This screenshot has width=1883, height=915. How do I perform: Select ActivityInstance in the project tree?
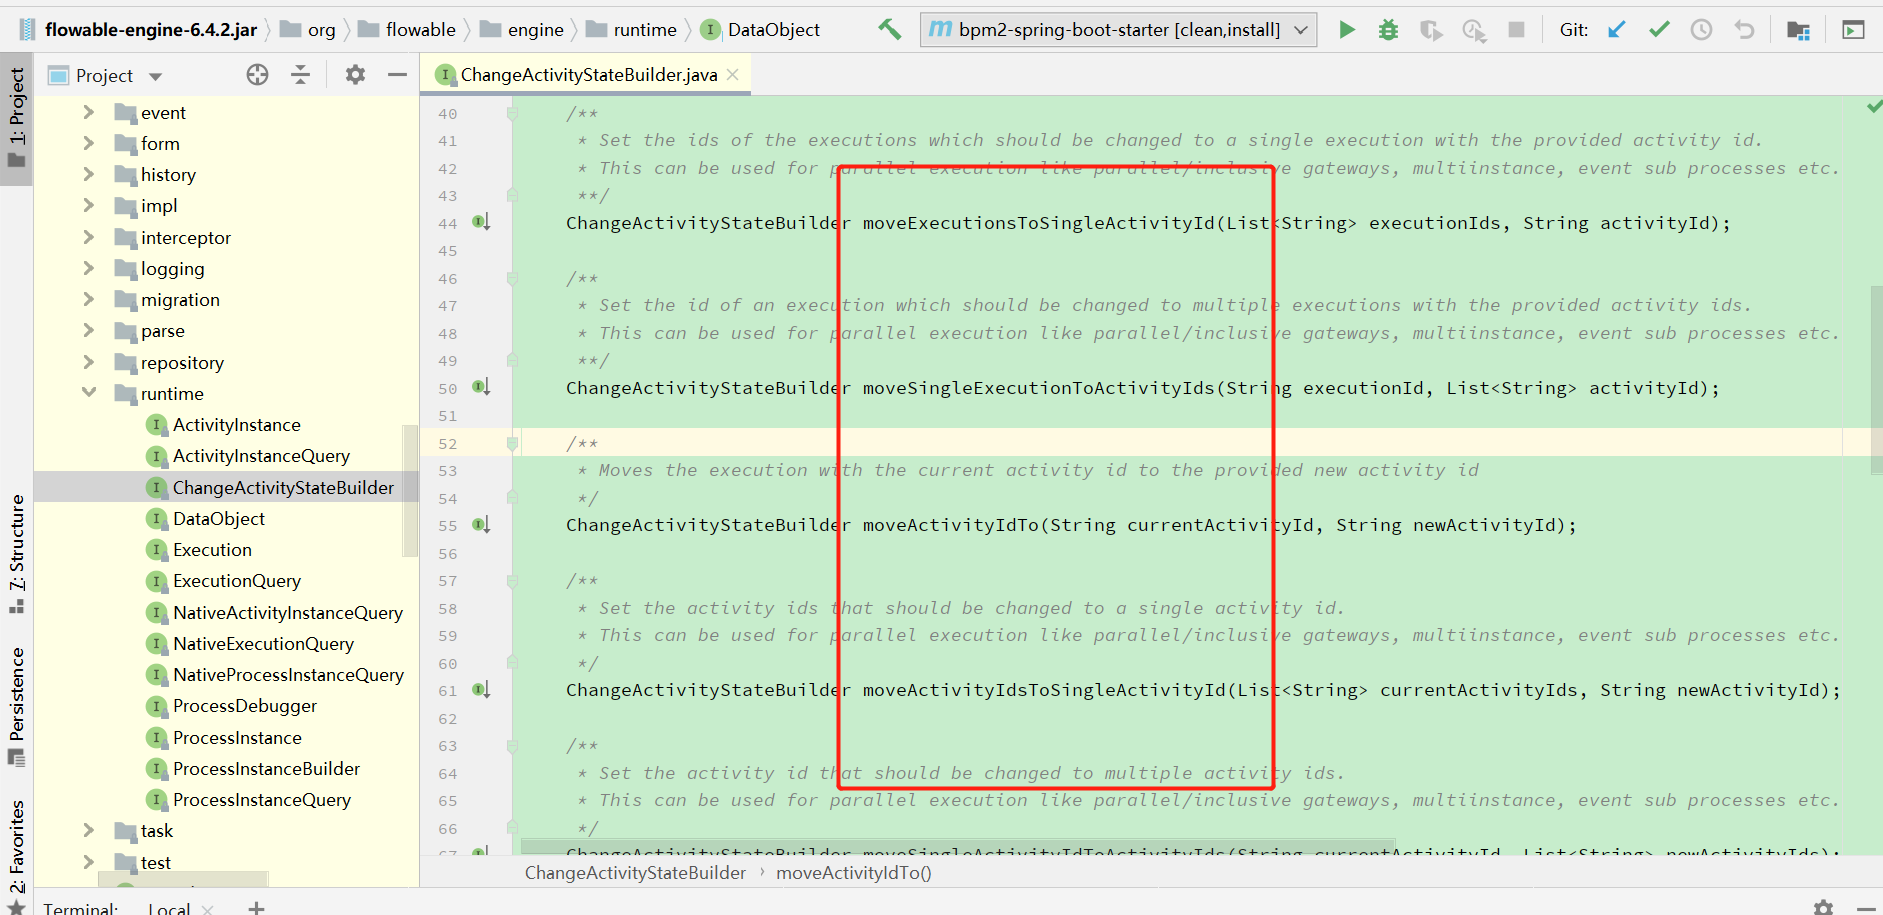[x=237, y=424]
